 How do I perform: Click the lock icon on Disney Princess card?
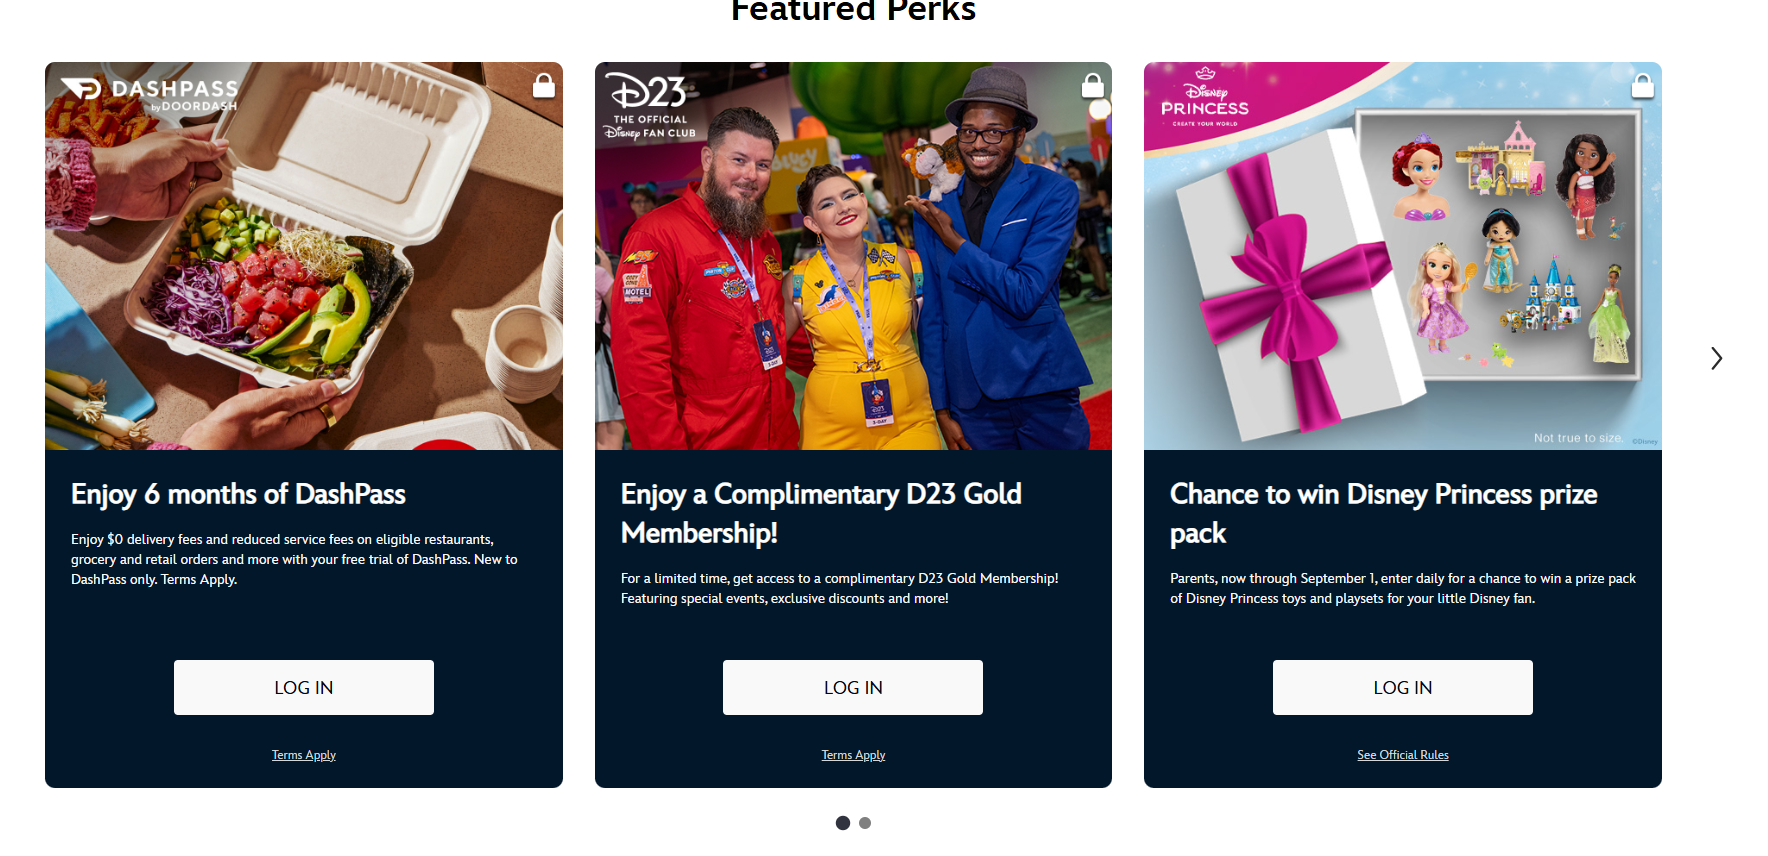coord(1642,86)
